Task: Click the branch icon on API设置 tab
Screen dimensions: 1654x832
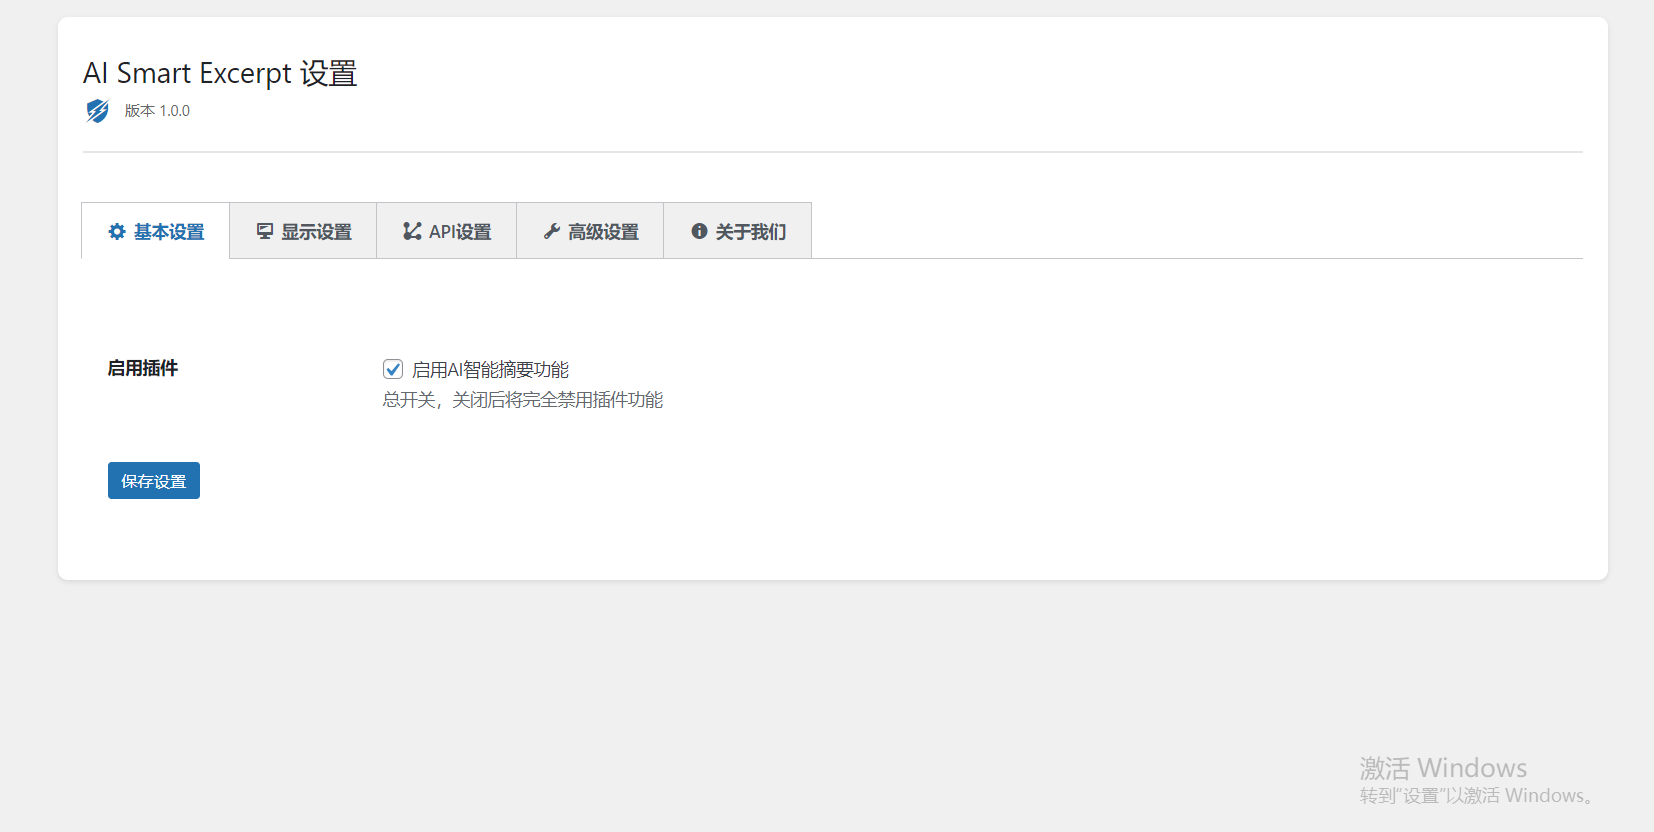Action: tap(412, 231)
